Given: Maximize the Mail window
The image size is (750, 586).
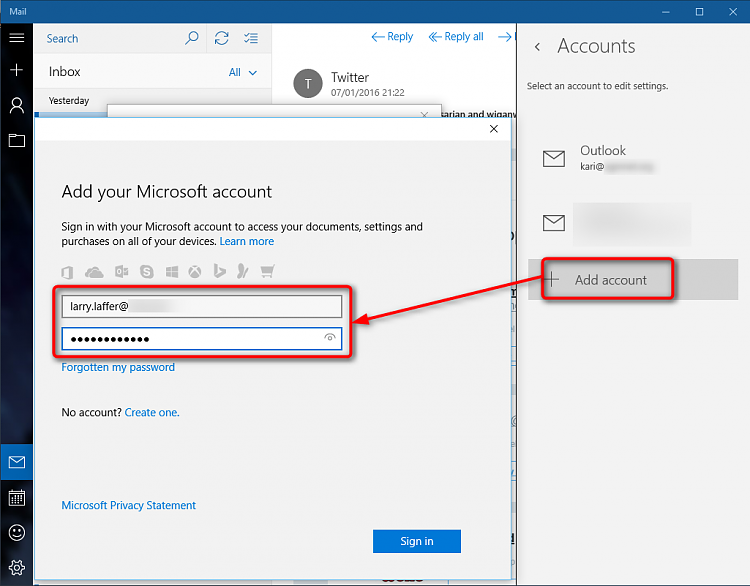Looking at the screenshot, I should point(699,11).
